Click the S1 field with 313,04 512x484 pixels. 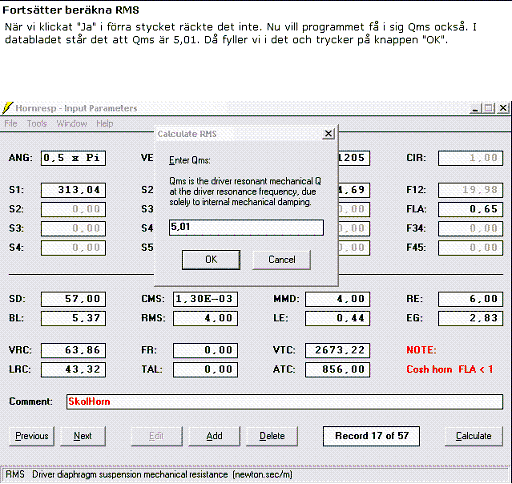[73, 190]
